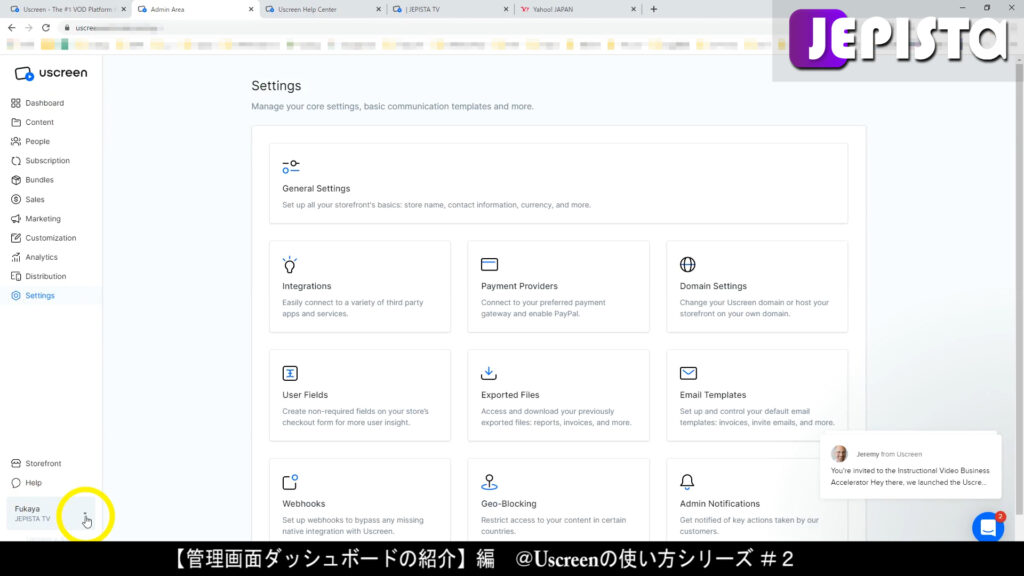Image resolution: width=1024 pixels, height=576 pixels.
Task: Click the Uscreen logo
Action: coord(51,73)
